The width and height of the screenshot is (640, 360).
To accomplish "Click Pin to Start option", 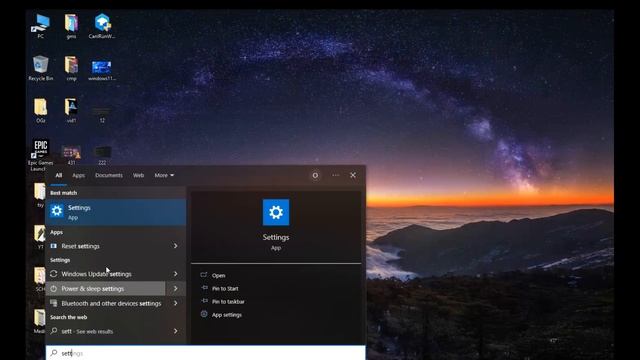I will [x=225, y=289].
